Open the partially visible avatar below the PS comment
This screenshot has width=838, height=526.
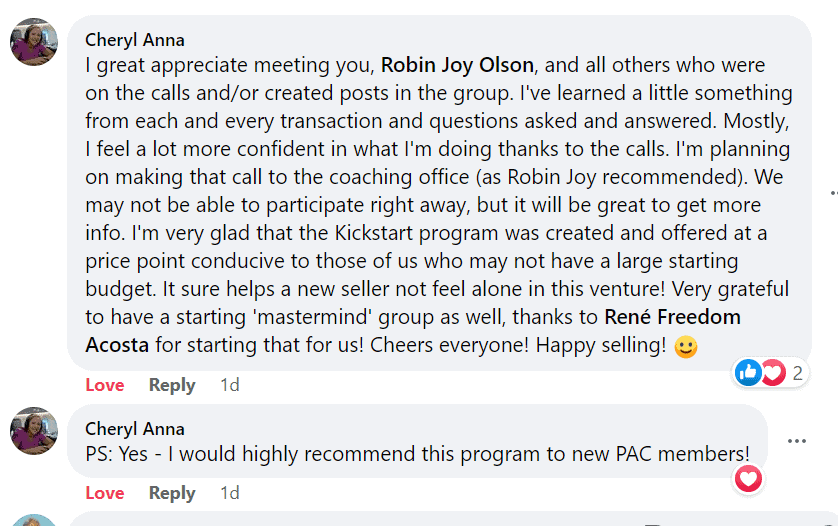[x=34, y=520]
